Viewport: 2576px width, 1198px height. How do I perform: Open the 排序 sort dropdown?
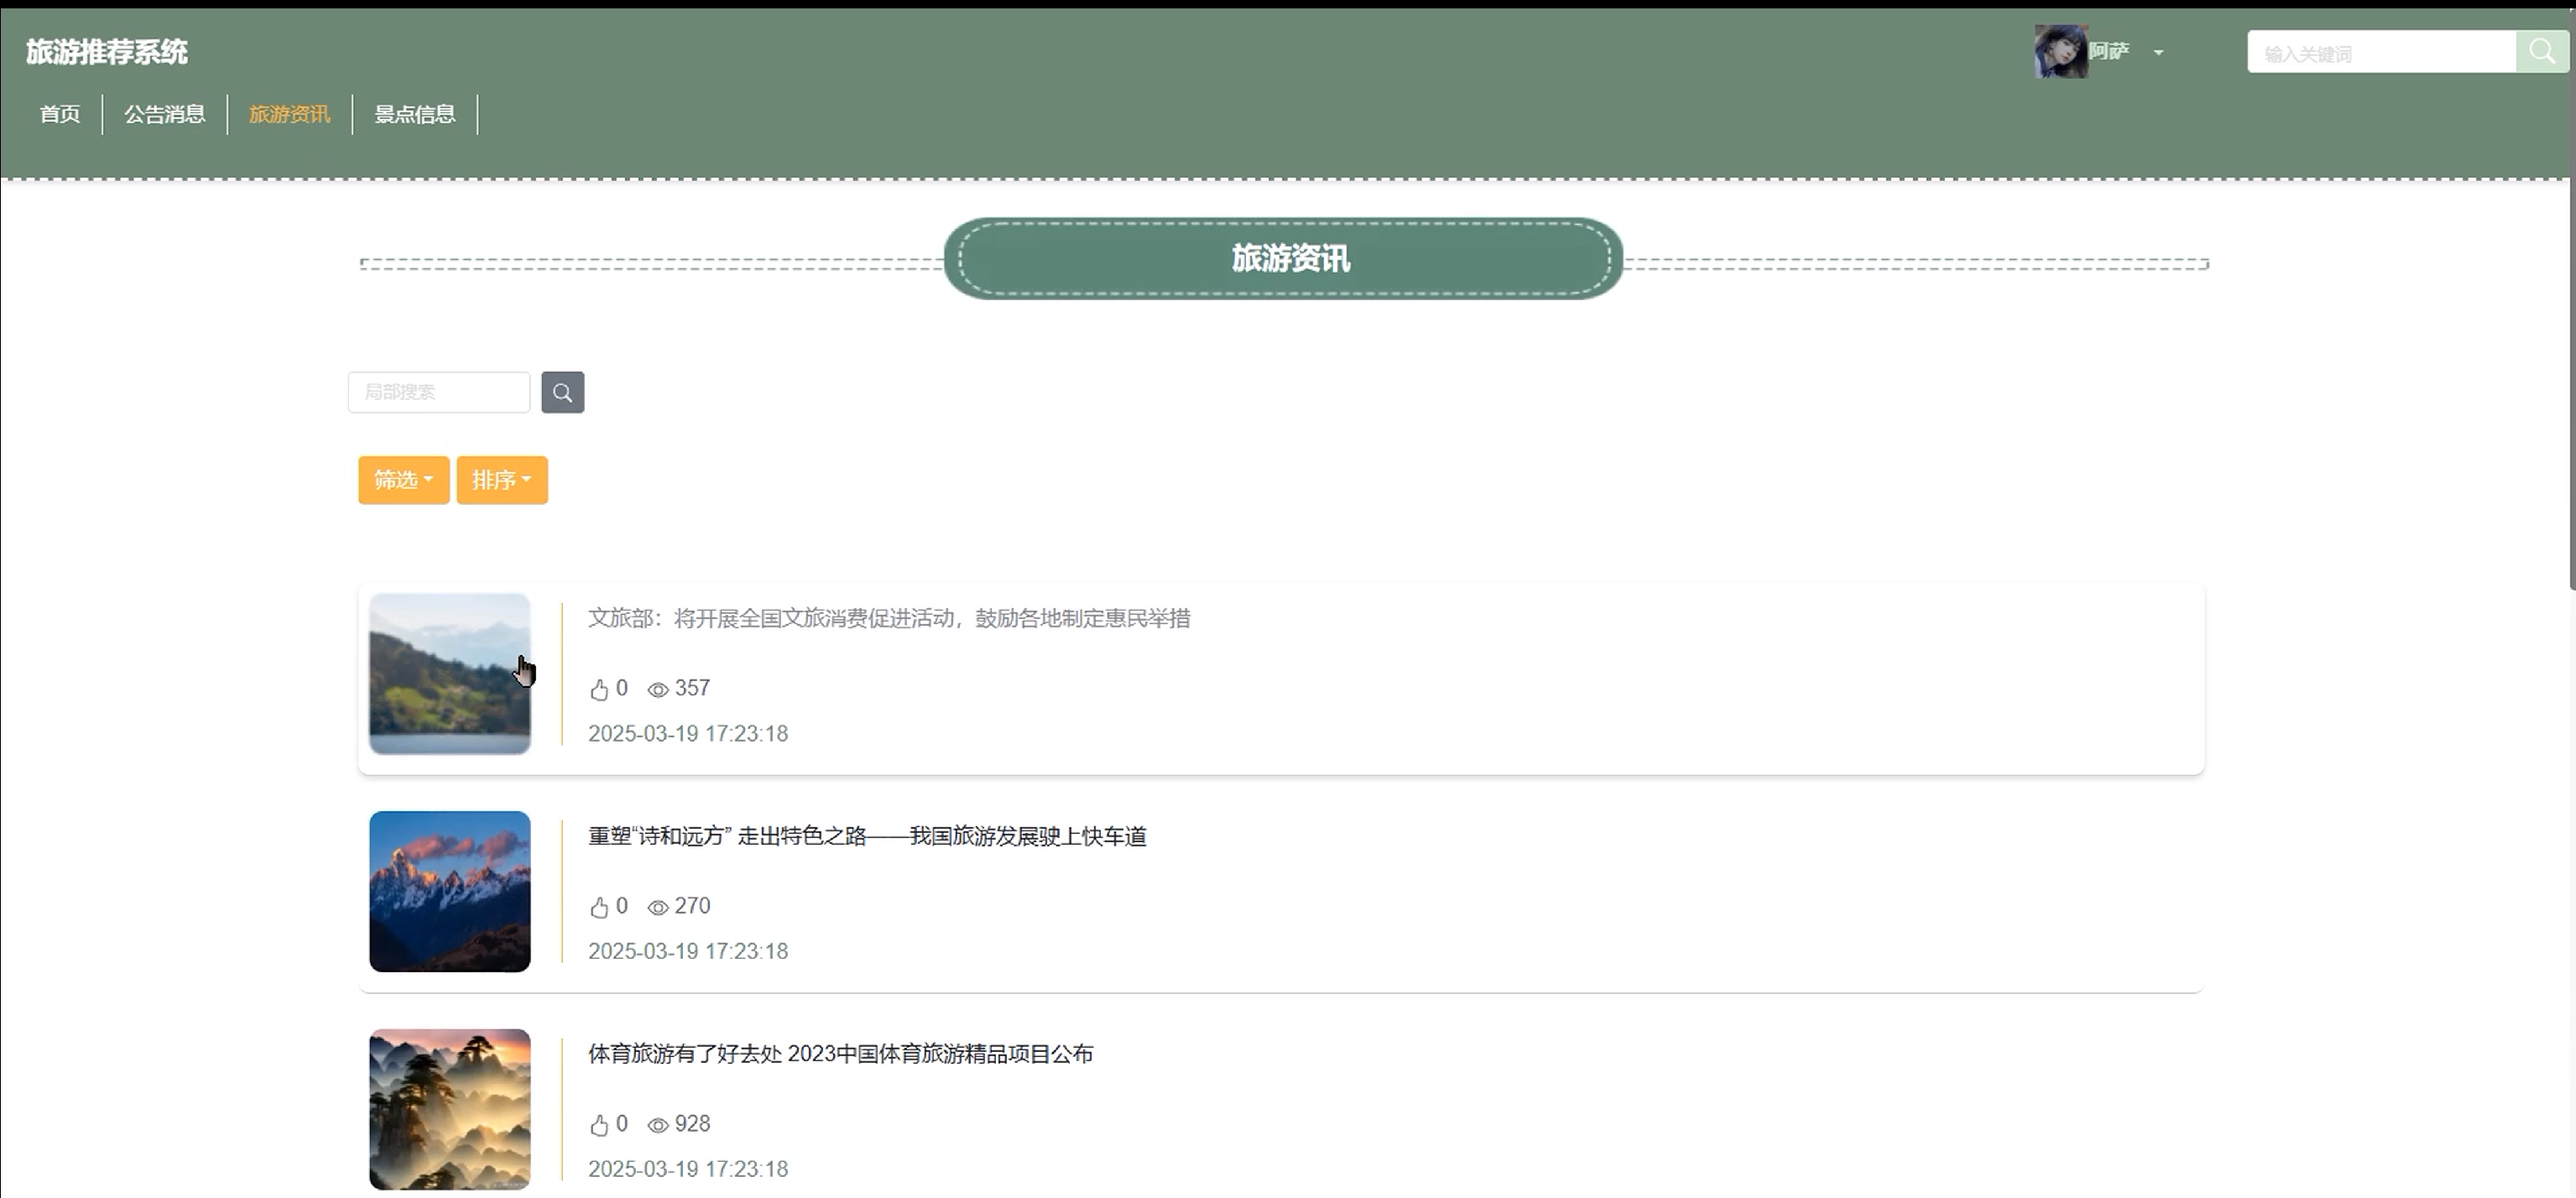click(501, 480)
